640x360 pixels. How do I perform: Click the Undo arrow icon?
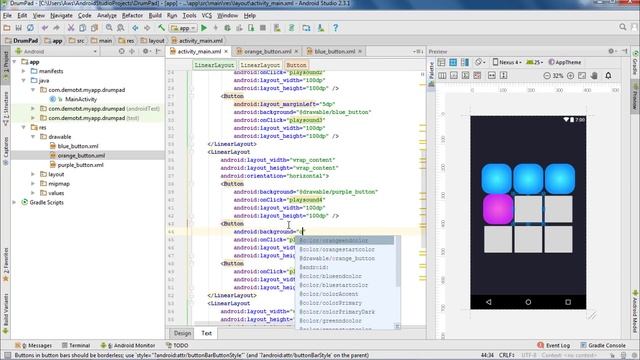44,28
